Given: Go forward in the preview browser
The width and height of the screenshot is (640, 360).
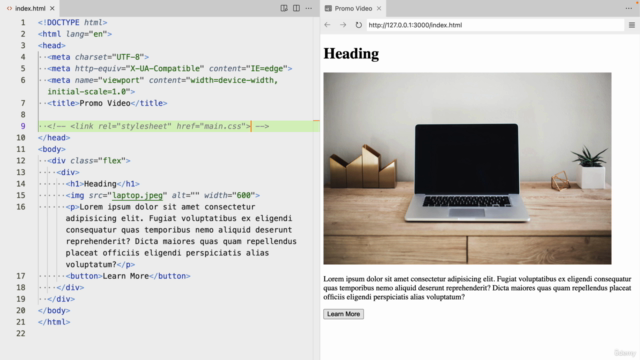Looking at the screenshot, I should (343, 25).
